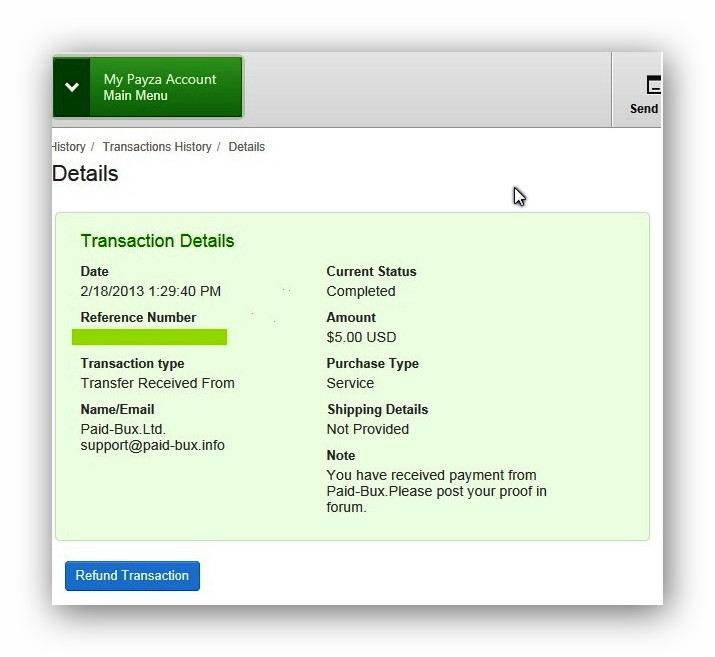The width and height of the screenshot is (715, 657).
Task: Select the Transaction Details heading
Action: (157, 241)
